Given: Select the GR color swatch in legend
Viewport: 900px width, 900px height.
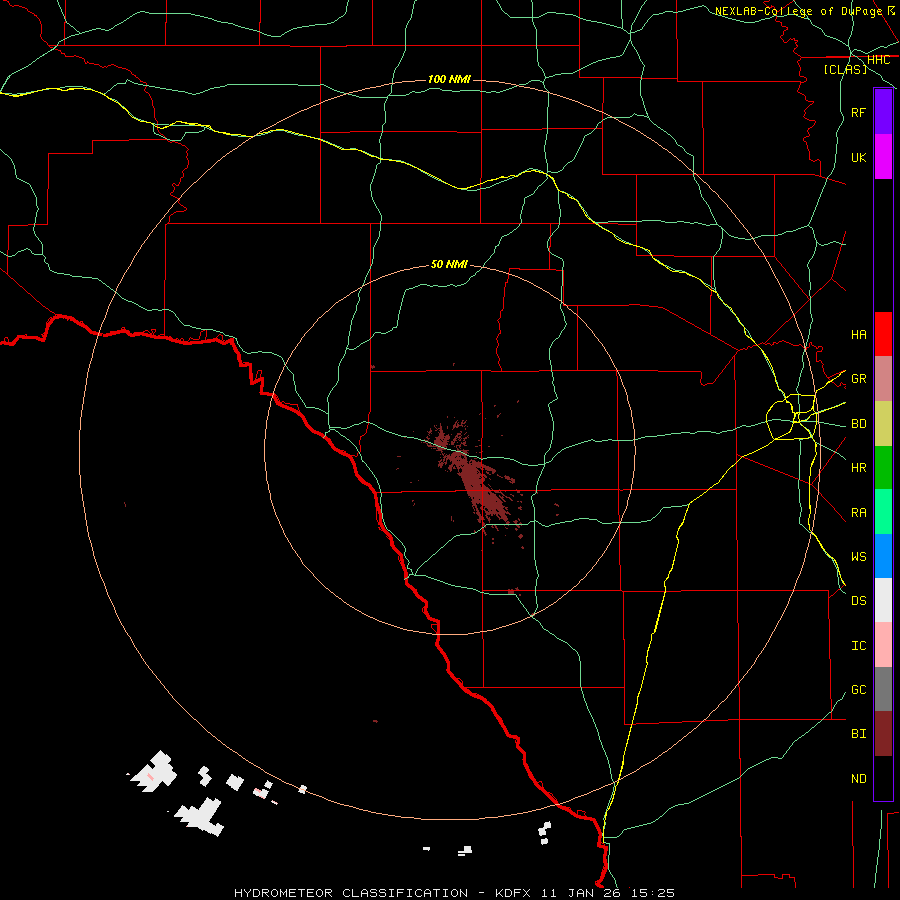Looking at the screenshot, I should [883, 379].
